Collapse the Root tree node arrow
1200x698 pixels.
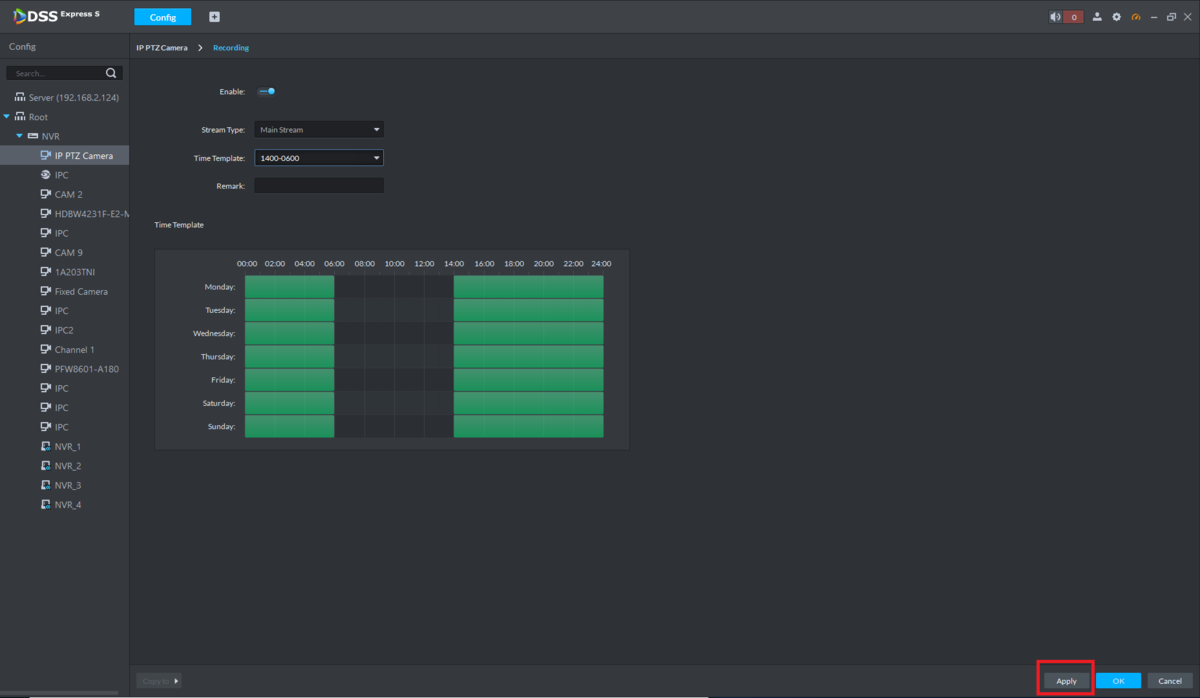coord(7,117)
